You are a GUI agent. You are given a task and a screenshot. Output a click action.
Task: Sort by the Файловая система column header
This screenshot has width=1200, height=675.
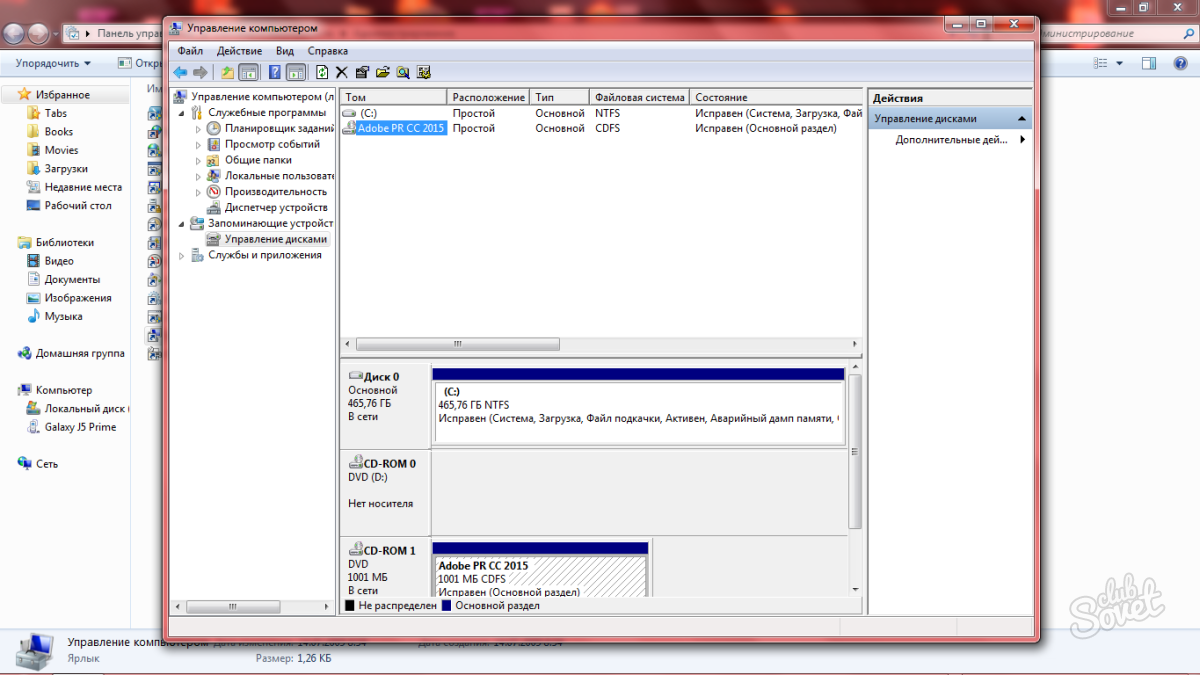639,97
